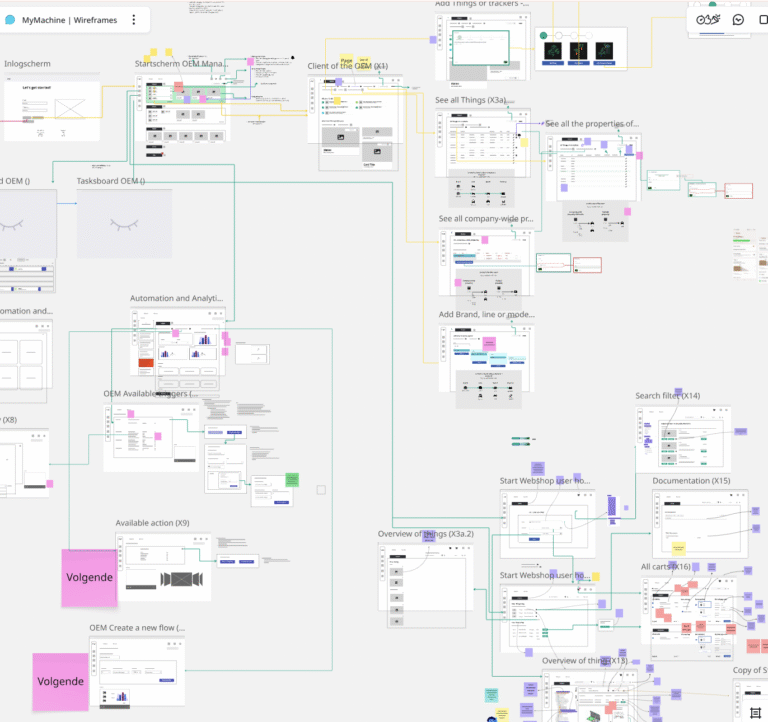Image resolution: width=768 pixels, height=722 pixels.
Task: Select the lower pink Volgende sticky note
Action: [60, 681]
